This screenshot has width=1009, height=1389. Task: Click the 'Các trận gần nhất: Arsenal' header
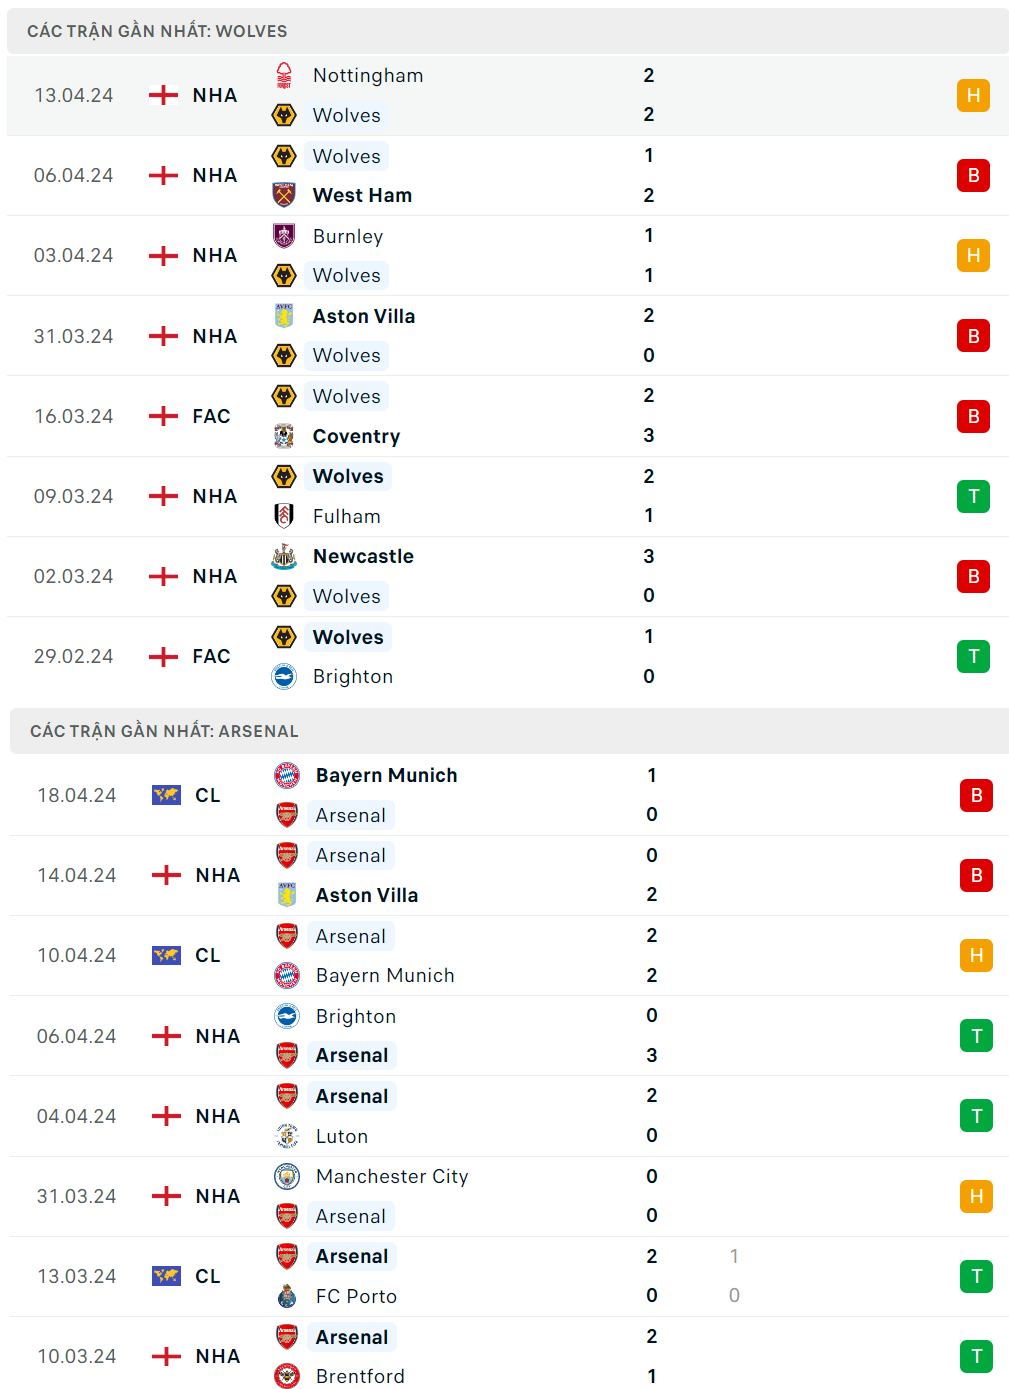164,731
